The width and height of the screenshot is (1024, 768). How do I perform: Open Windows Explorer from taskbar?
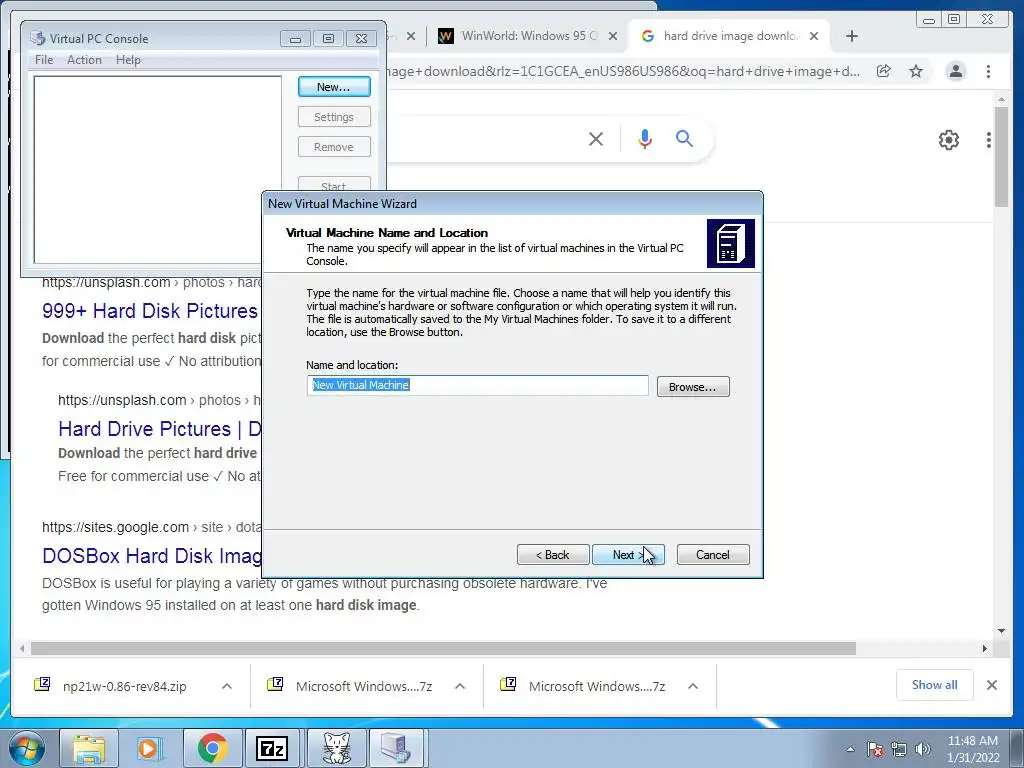(x=89, y=748)
